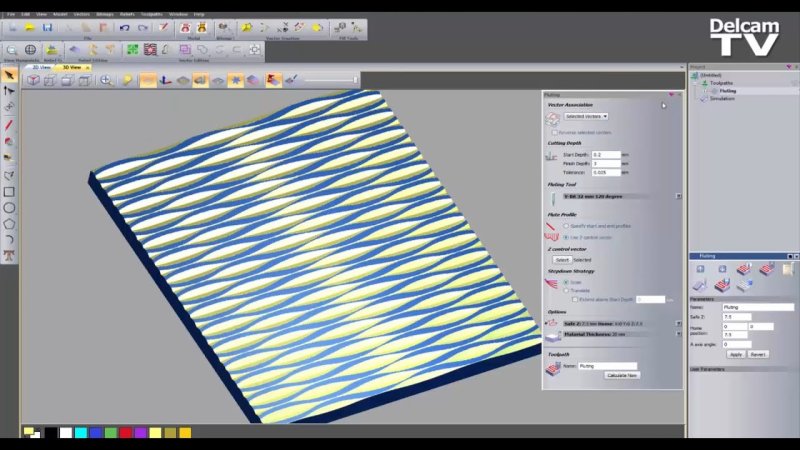Screen dimensions: 800x450
Task: Click the Calculate Now button
Action: (x=623, y=375)
